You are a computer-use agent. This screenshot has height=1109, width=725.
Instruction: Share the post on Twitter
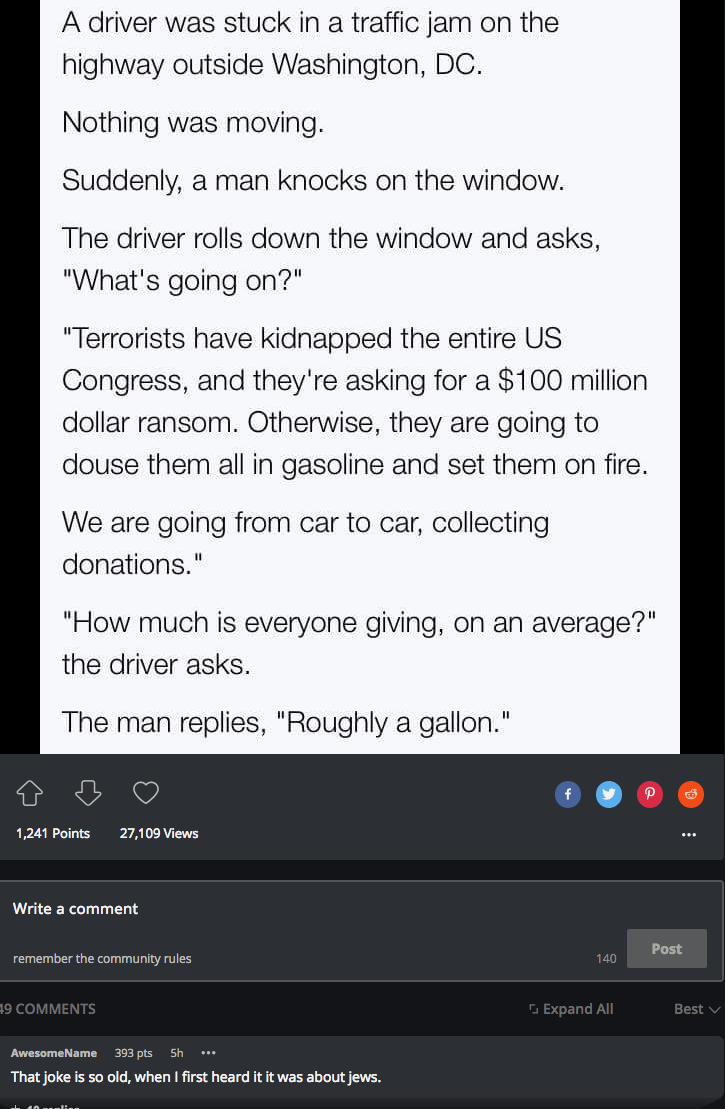pyautogui.click(x=608, y=794)
